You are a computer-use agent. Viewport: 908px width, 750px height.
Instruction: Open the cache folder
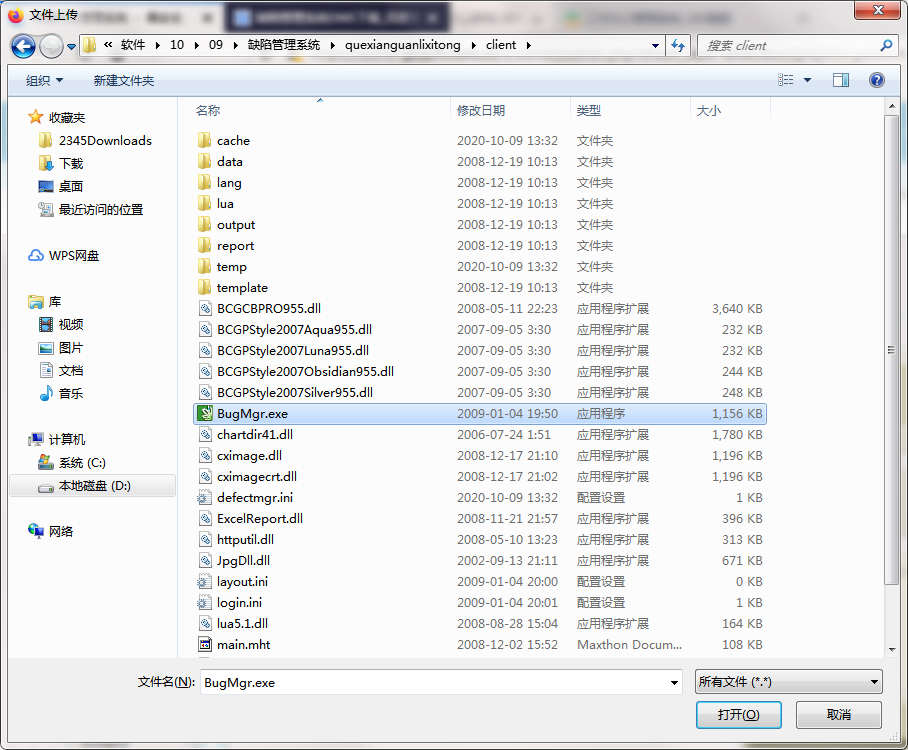pos(233,141)
